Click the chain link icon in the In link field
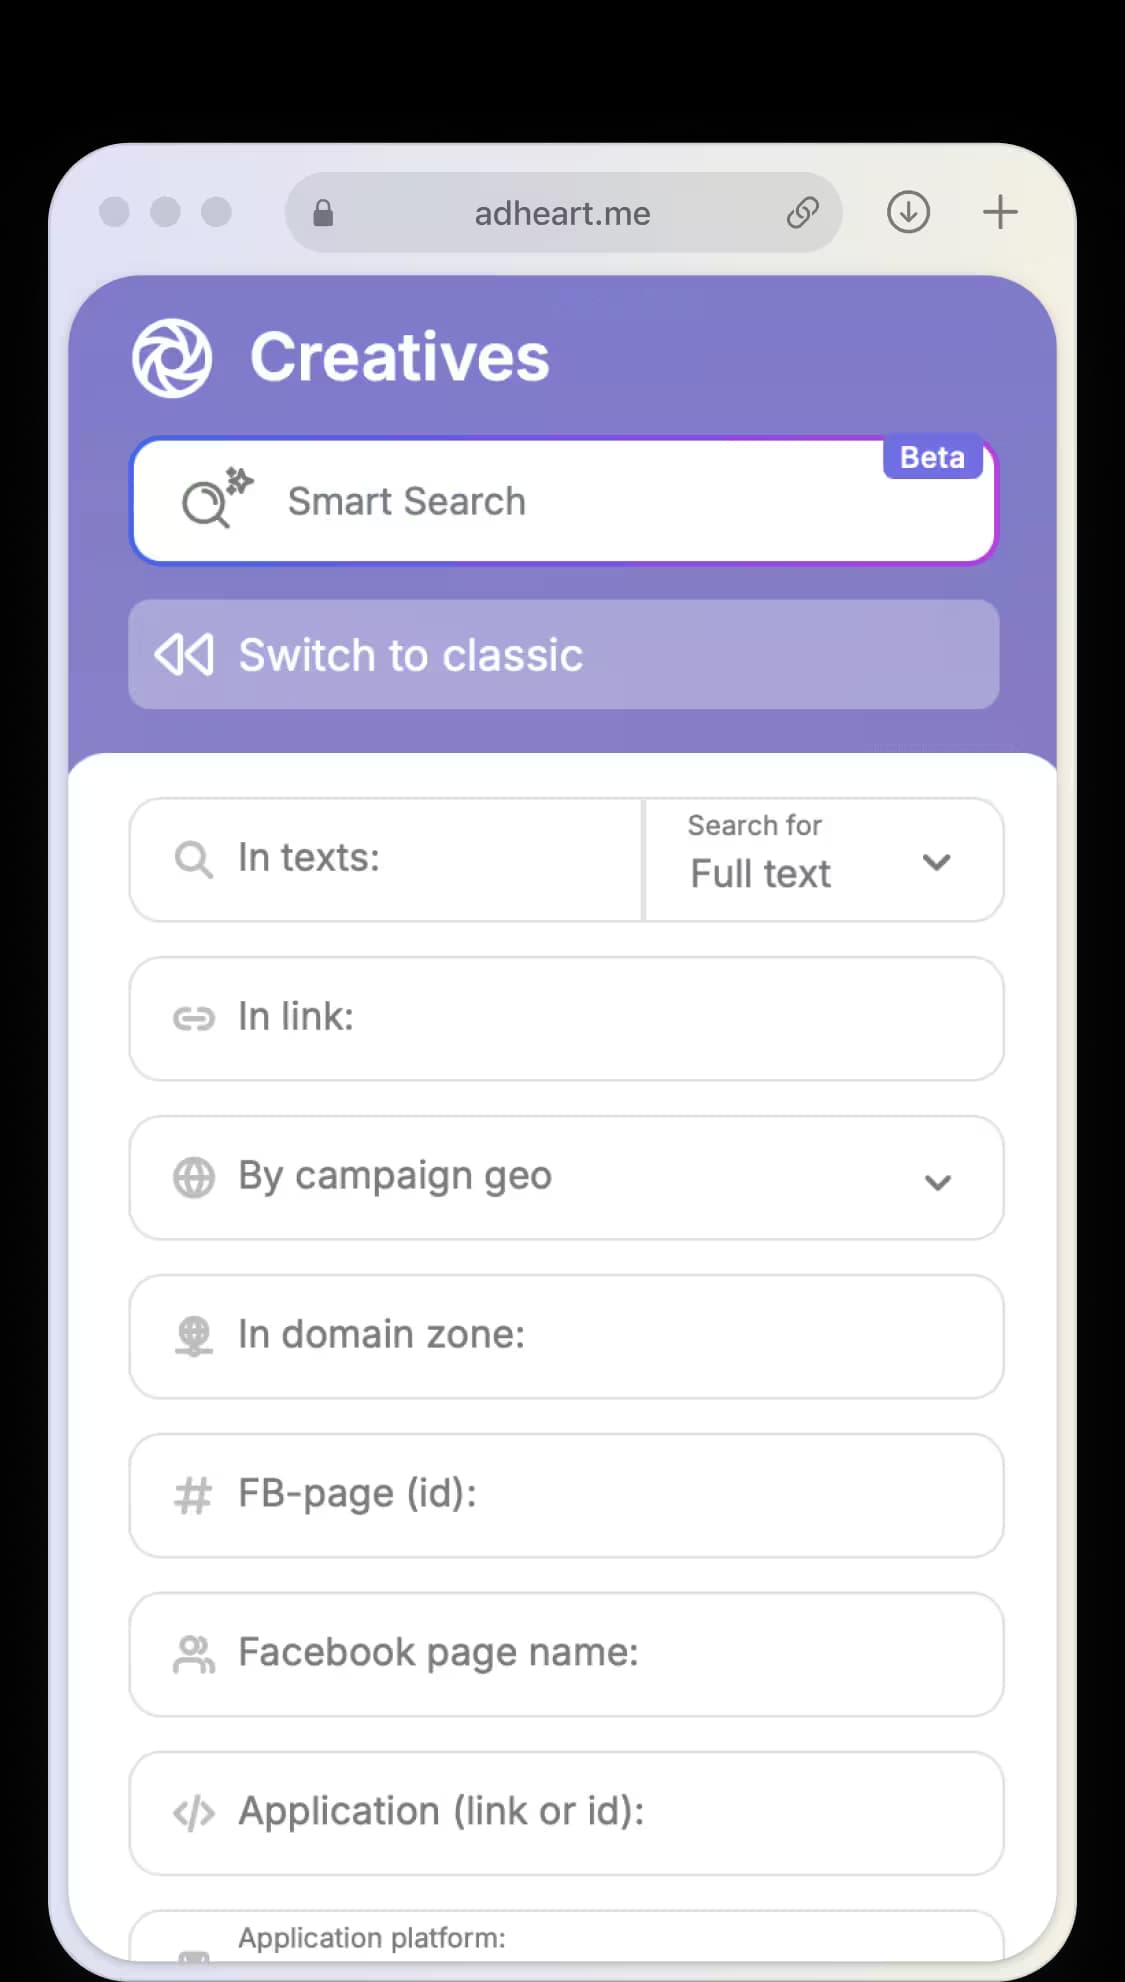 [193, 1018]
